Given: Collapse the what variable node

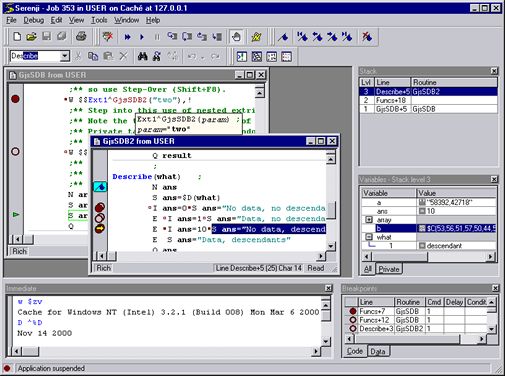Looking at the screenshot, I should coord(369,237).
